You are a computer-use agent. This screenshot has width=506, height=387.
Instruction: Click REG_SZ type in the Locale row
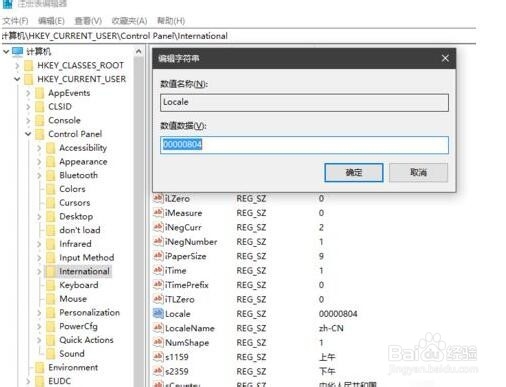tap(251, 314)
